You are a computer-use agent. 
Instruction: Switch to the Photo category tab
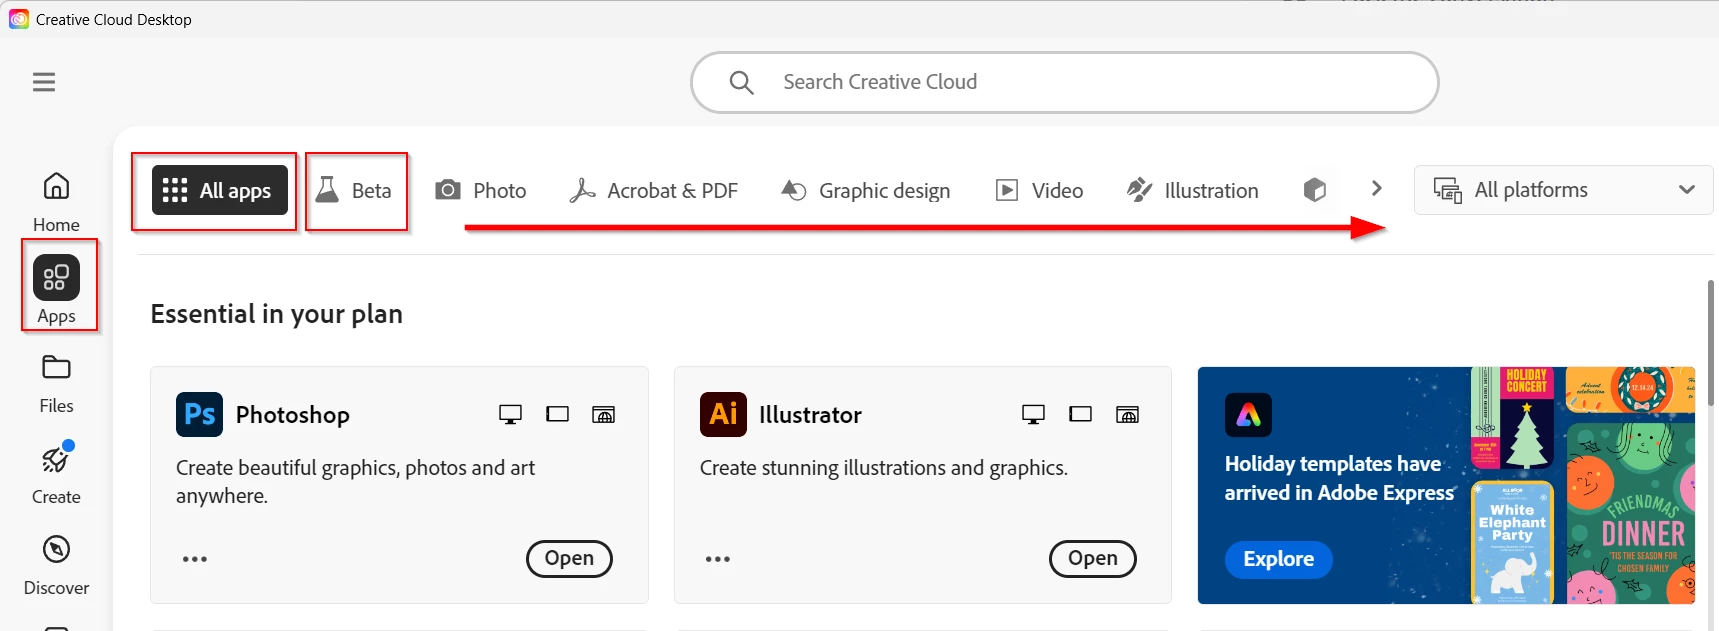[x=481, y=190]
